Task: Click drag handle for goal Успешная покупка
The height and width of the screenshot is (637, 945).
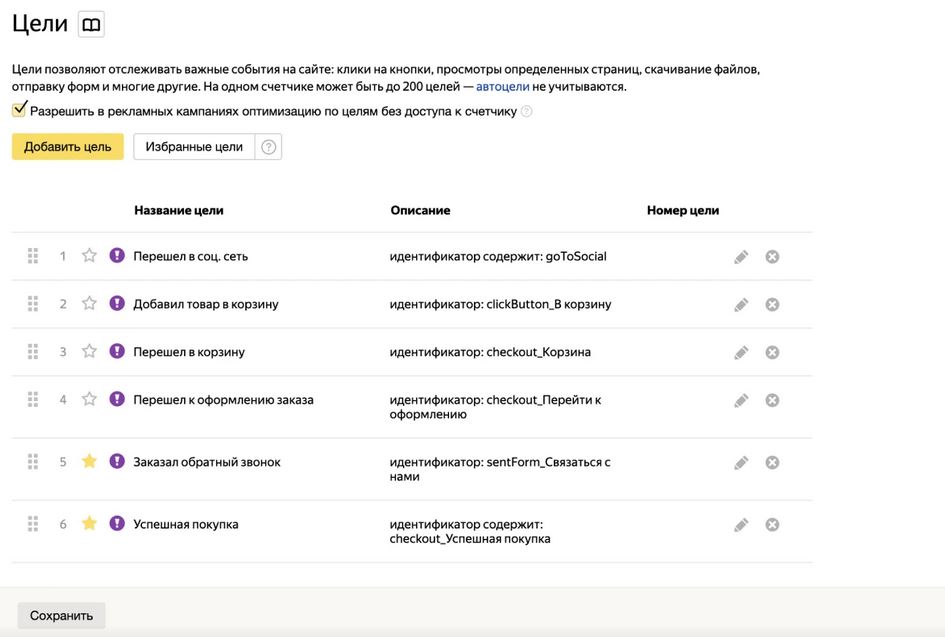Action: coord(33,524)
